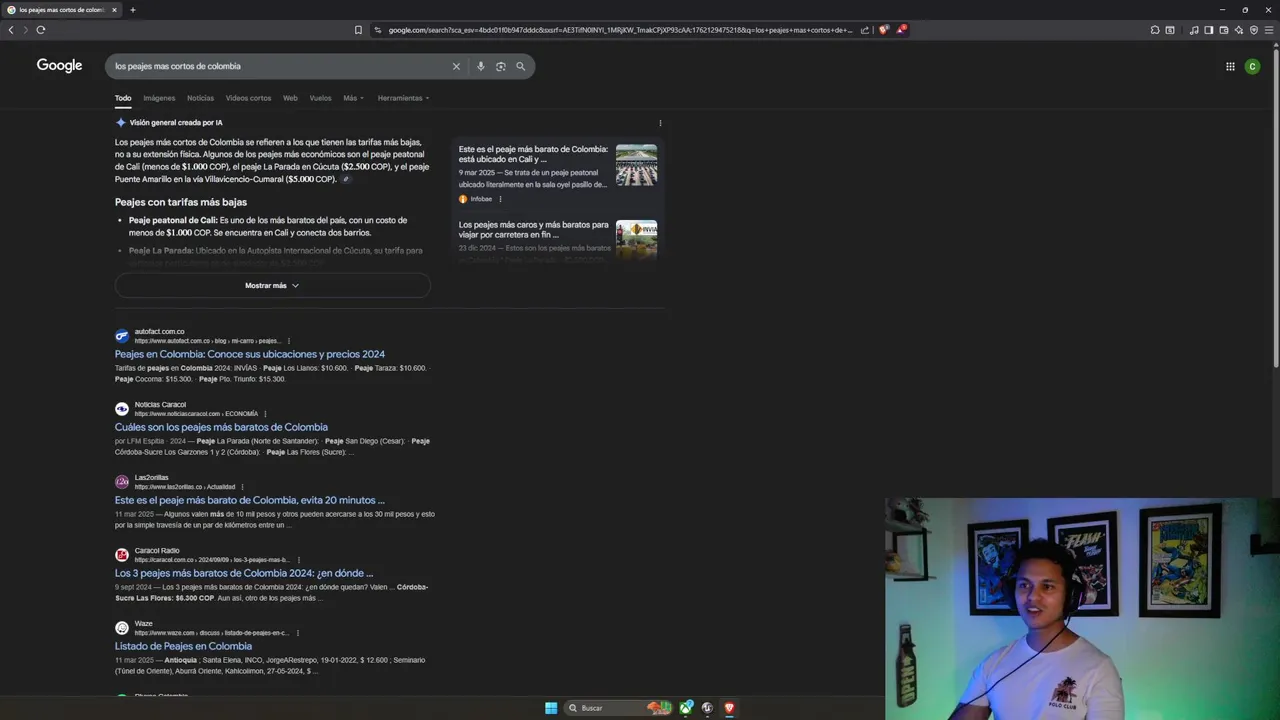Expand AI overview with Mostrar más

pyautogui.click(x=272, y=285)
